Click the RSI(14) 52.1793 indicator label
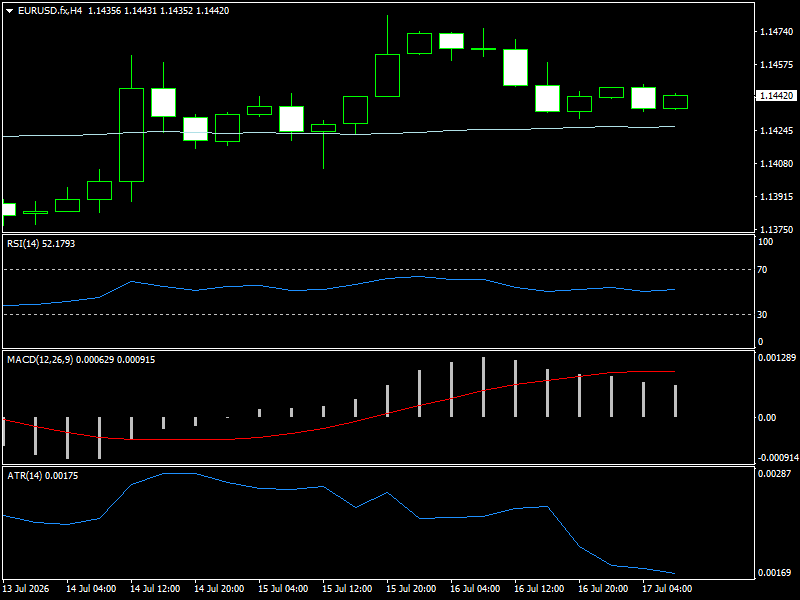This screenshot has height=600, width=800. coord(41,244)
